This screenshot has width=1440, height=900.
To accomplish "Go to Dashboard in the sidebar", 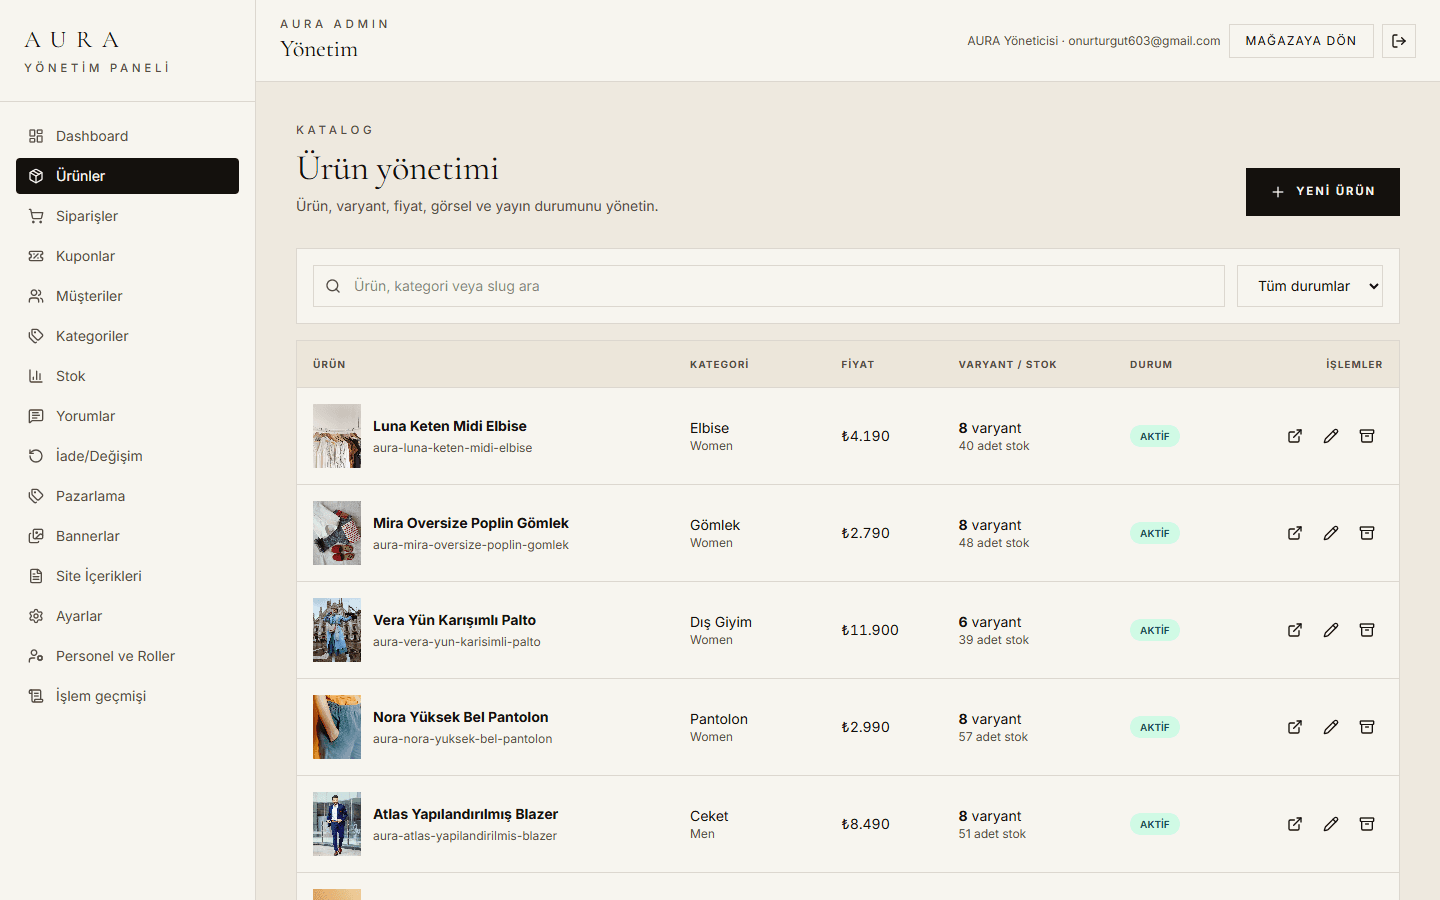I will coord(127,136).
